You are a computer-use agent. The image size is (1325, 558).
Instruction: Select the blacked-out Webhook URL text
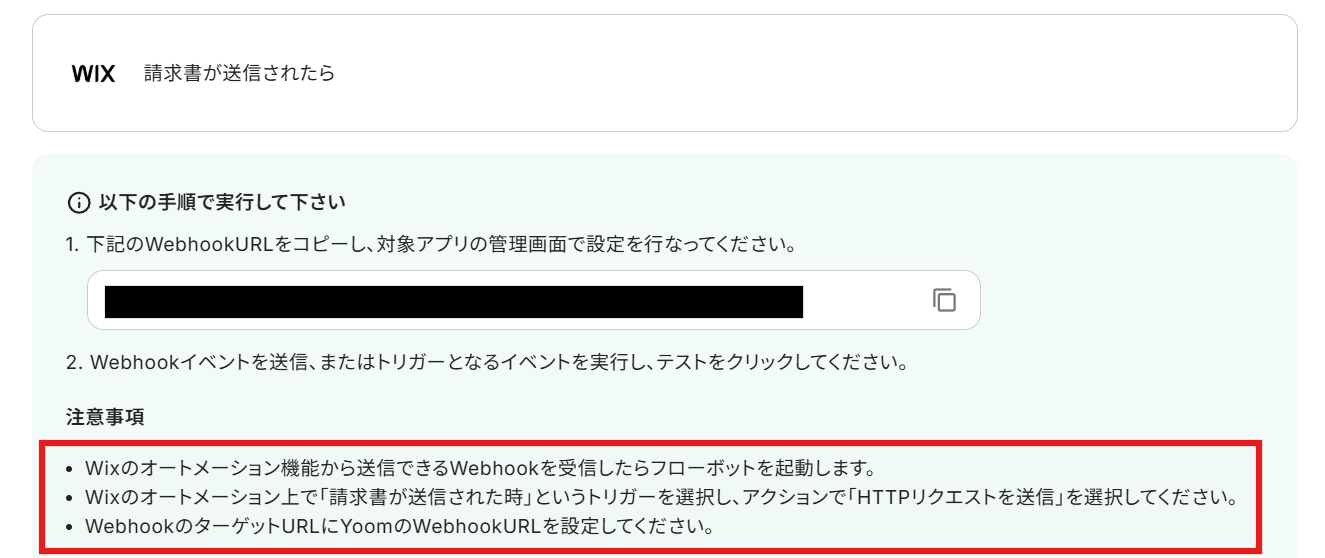tap(454, 302)
